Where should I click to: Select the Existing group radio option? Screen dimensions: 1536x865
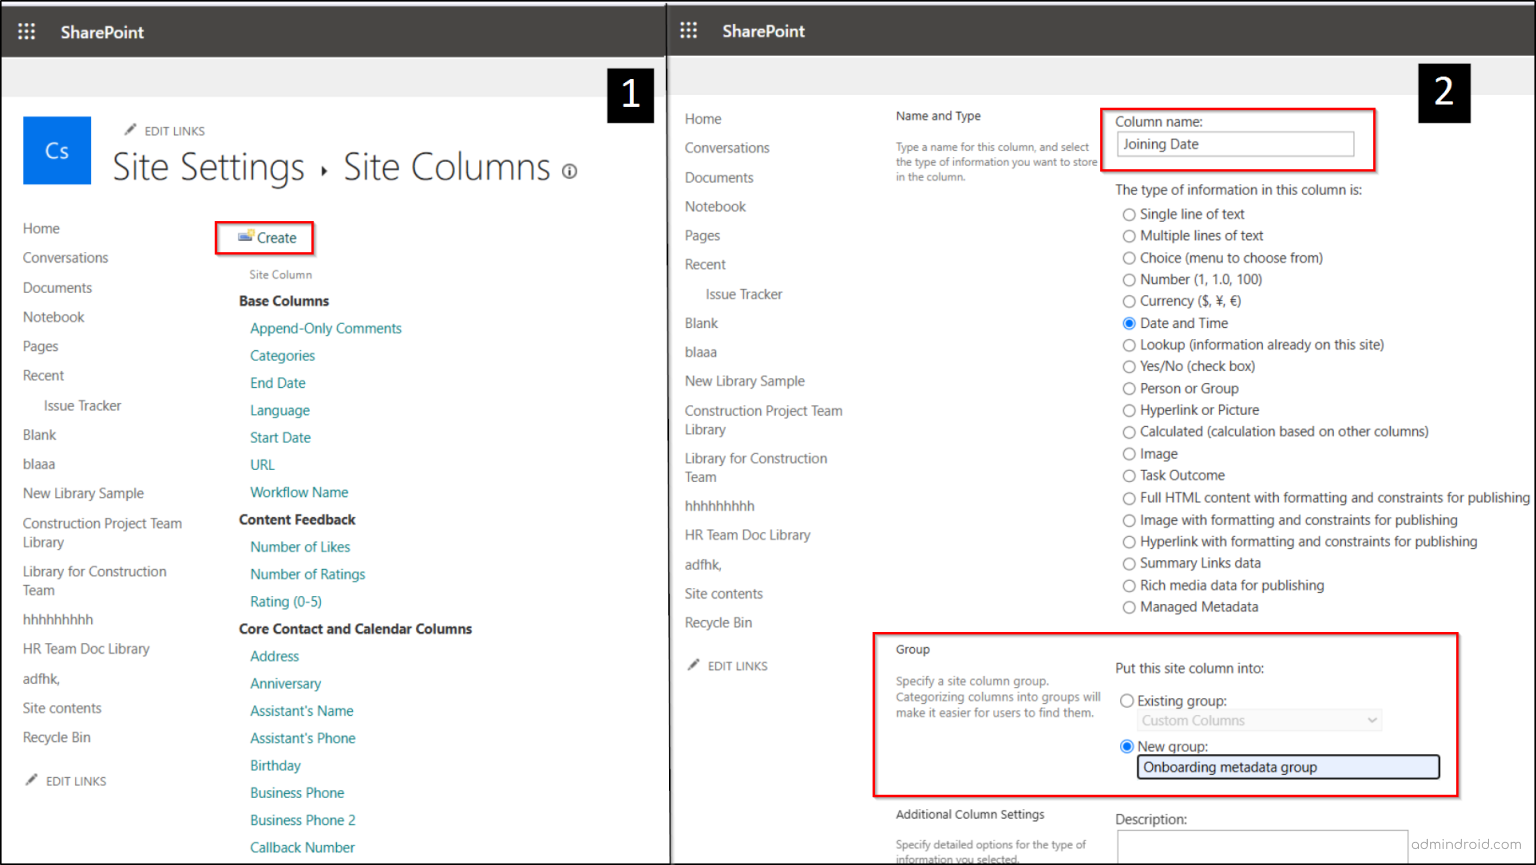tap(1127, 700)
